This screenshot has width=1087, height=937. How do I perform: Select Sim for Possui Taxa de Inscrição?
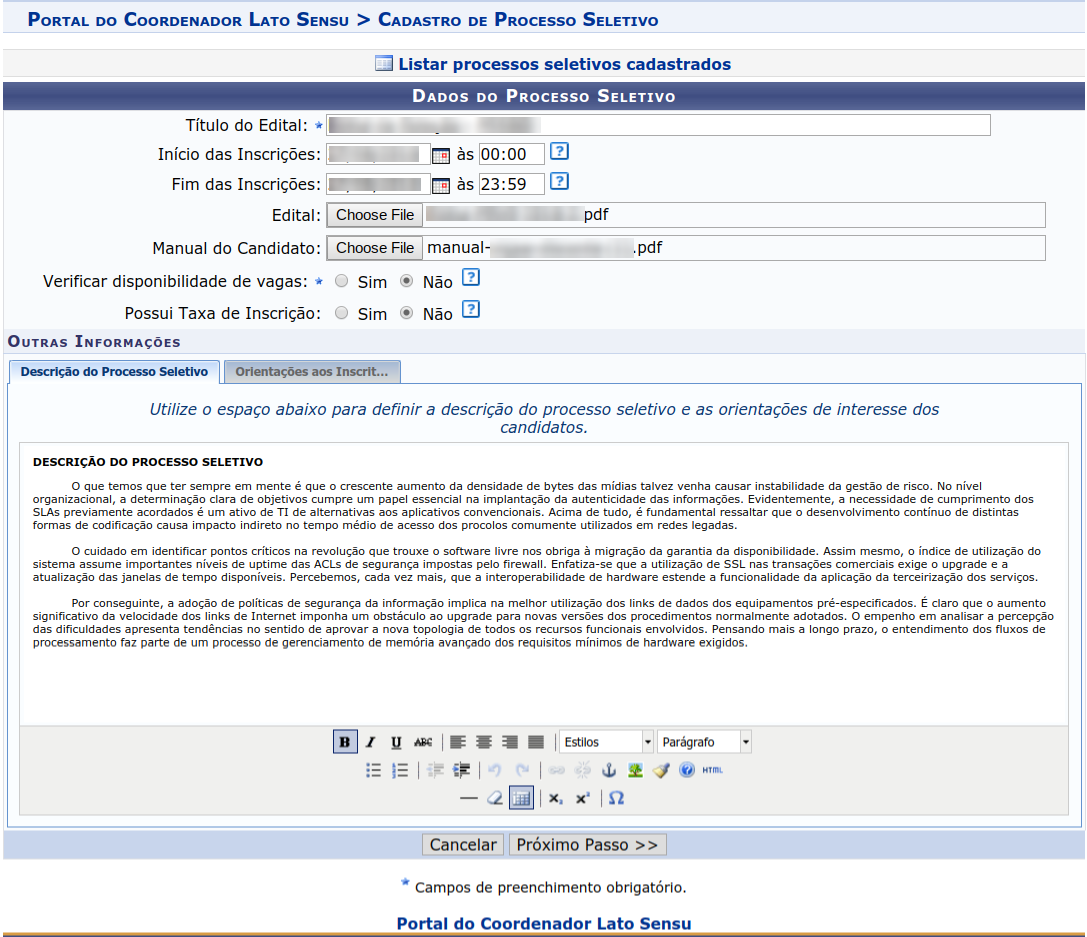click(x=341, y=313)
